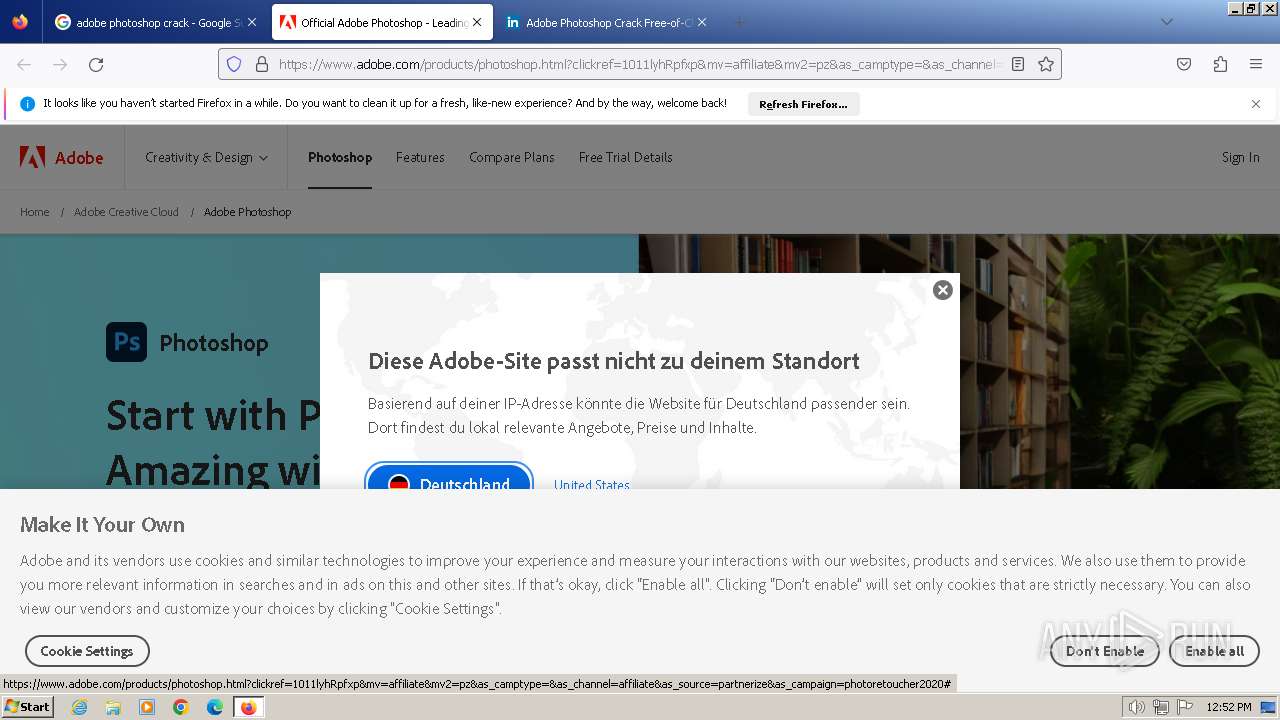Switch to the LinkedIn Photoshop Crack tab
This screenshot has width=1280, height=720.
[607, 22]
